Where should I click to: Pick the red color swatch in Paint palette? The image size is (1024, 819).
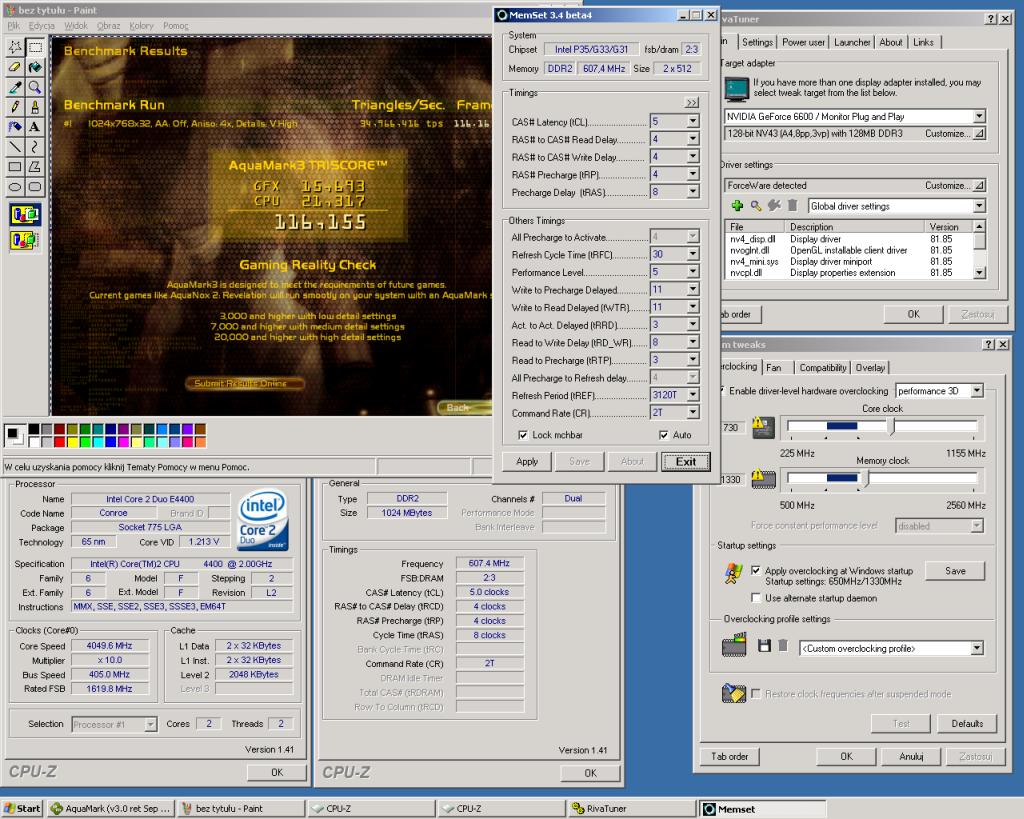(59, 442)
